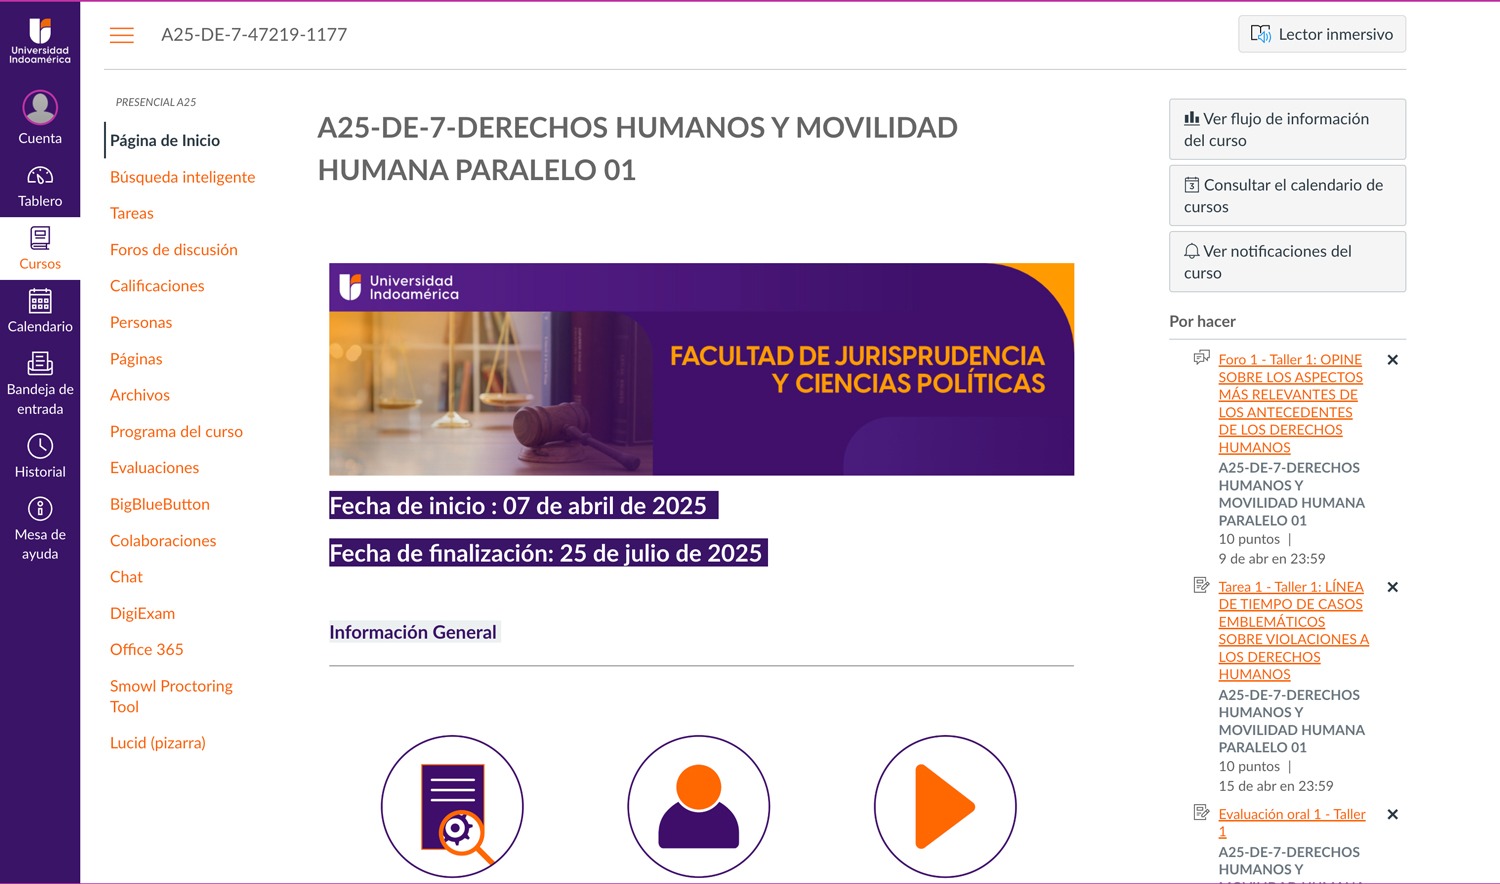
Task: Dismiss Foro 1 to-do item
Action: pyautogui.click(x=1392, y=360)
